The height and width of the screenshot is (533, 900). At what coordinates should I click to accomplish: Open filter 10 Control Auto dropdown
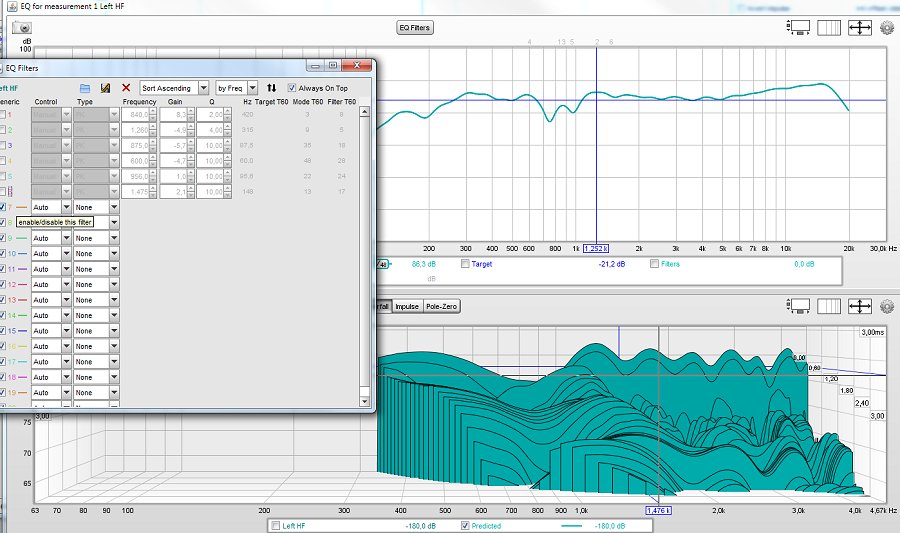[51, 254]
